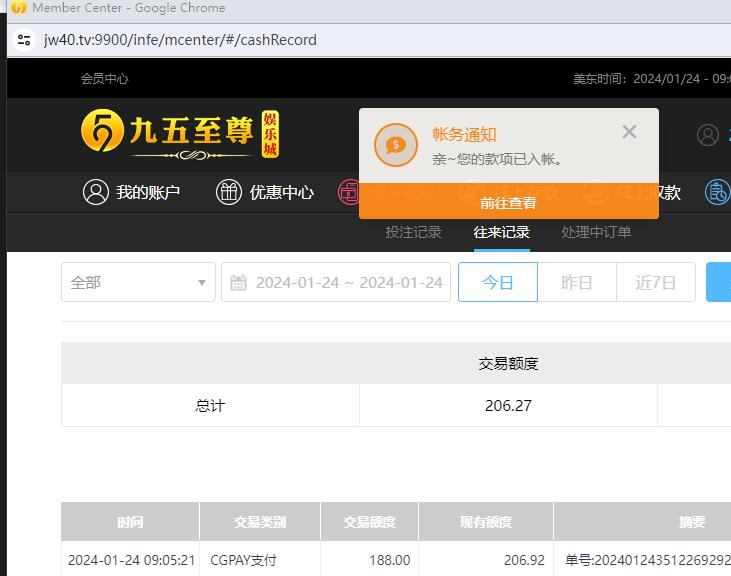Select the 今日 date filter
Viewport: 731px width, 576px height.
click(x=498, y=282)
